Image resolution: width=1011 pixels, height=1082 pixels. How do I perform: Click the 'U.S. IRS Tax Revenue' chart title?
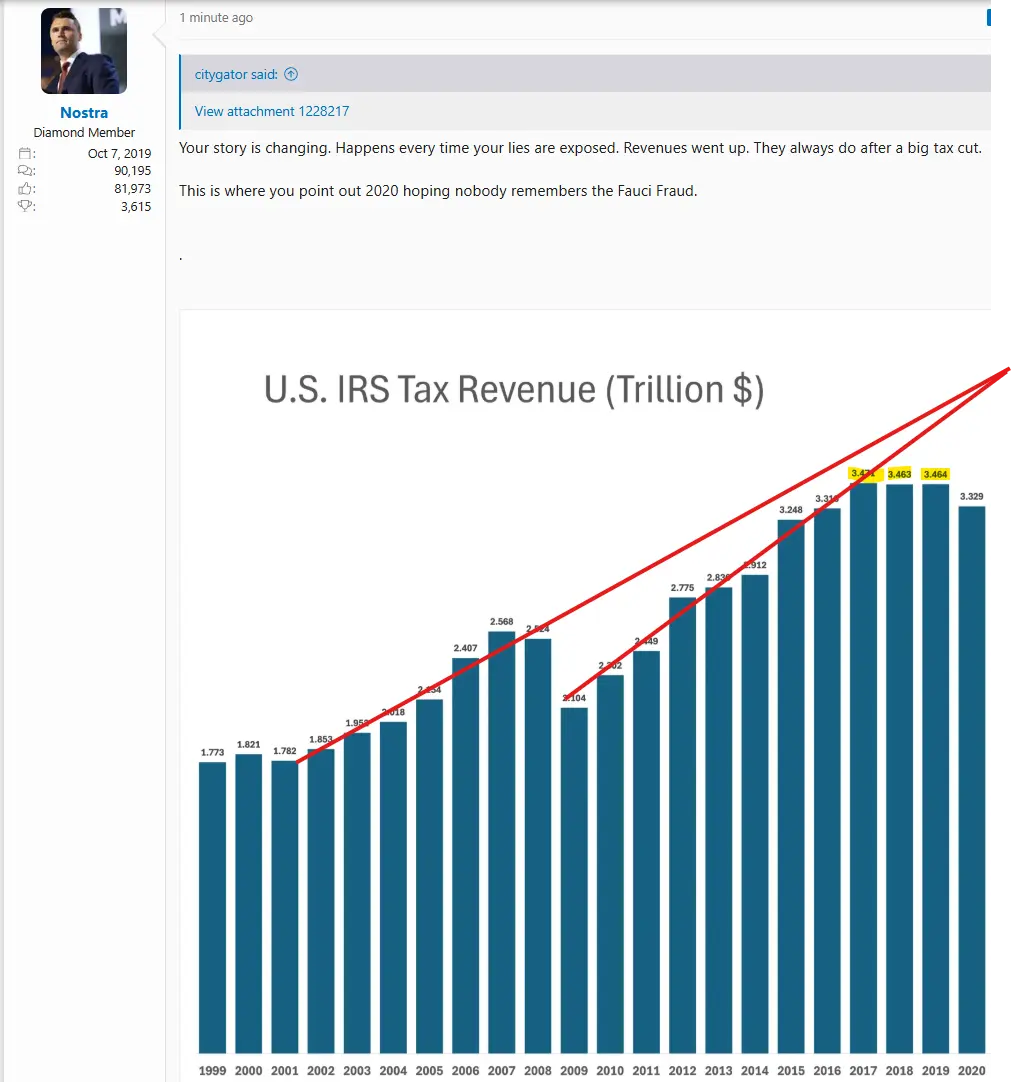tap(514, 389)
